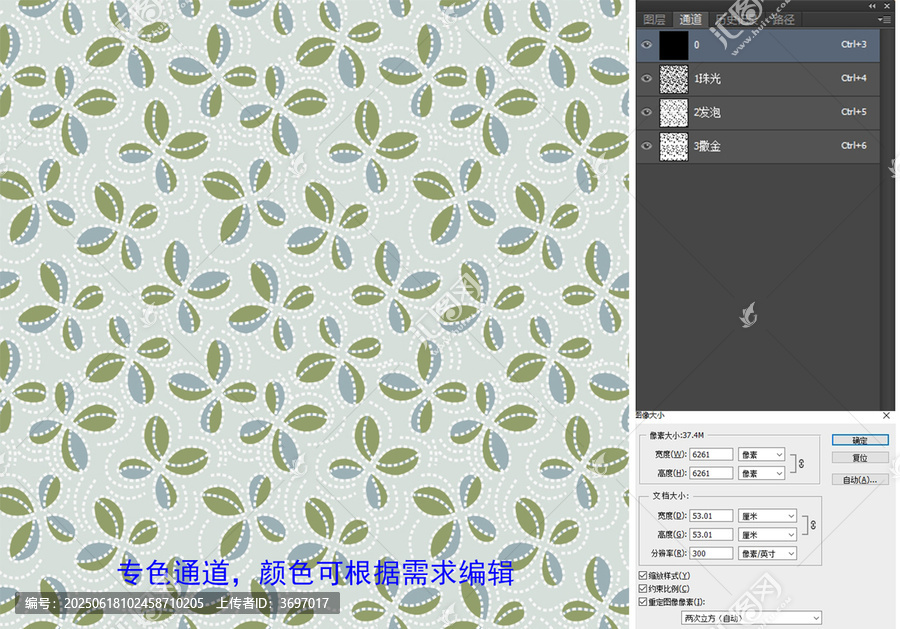Click the black thumbnail of channel 0
The image size is (900, 629).
(x=674, y=45)
